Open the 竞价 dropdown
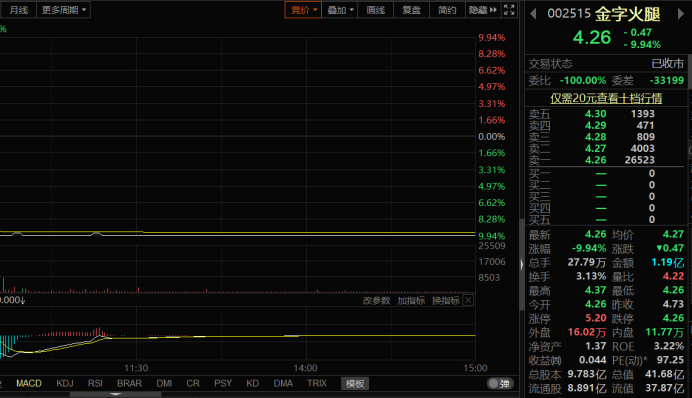This screenshot has height=398, width=692. [x=303, y=10]
